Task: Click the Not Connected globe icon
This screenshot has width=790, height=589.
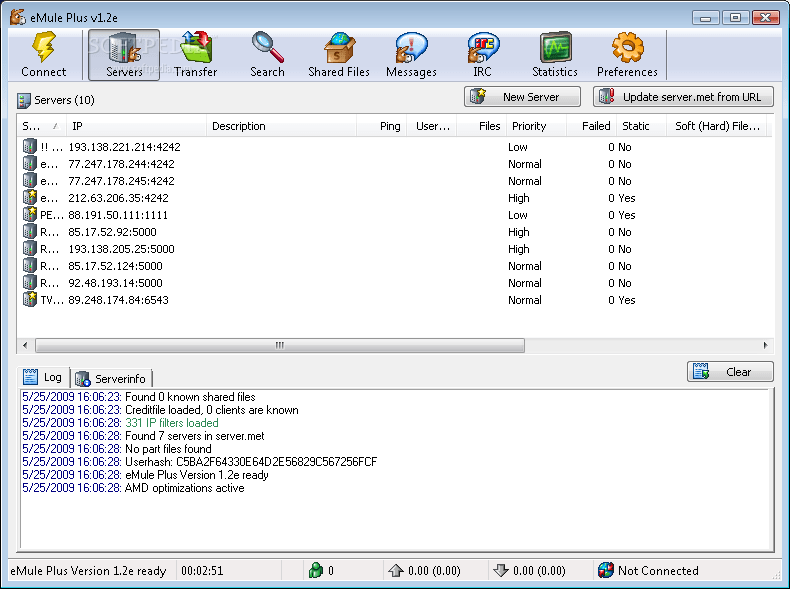Action: 605,570
